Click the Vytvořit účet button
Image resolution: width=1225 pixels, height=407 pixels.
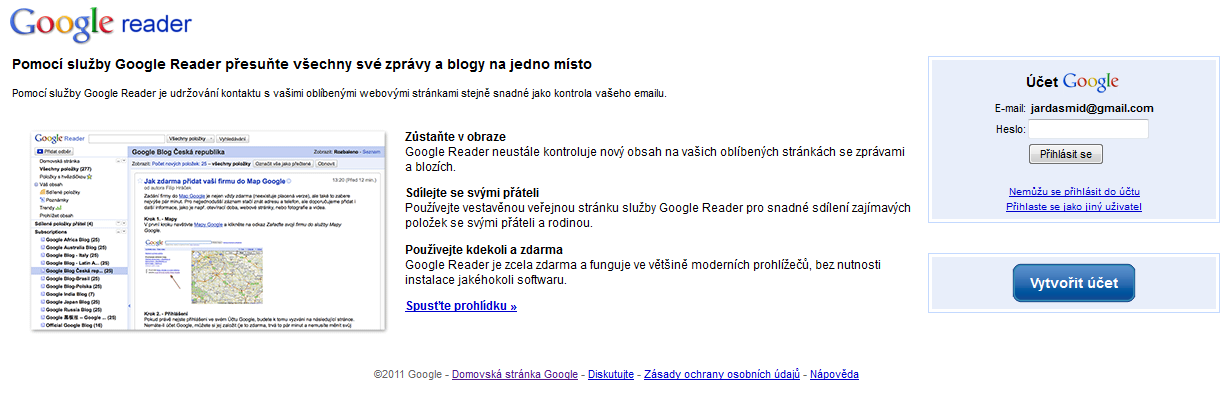pos(1073,282)
